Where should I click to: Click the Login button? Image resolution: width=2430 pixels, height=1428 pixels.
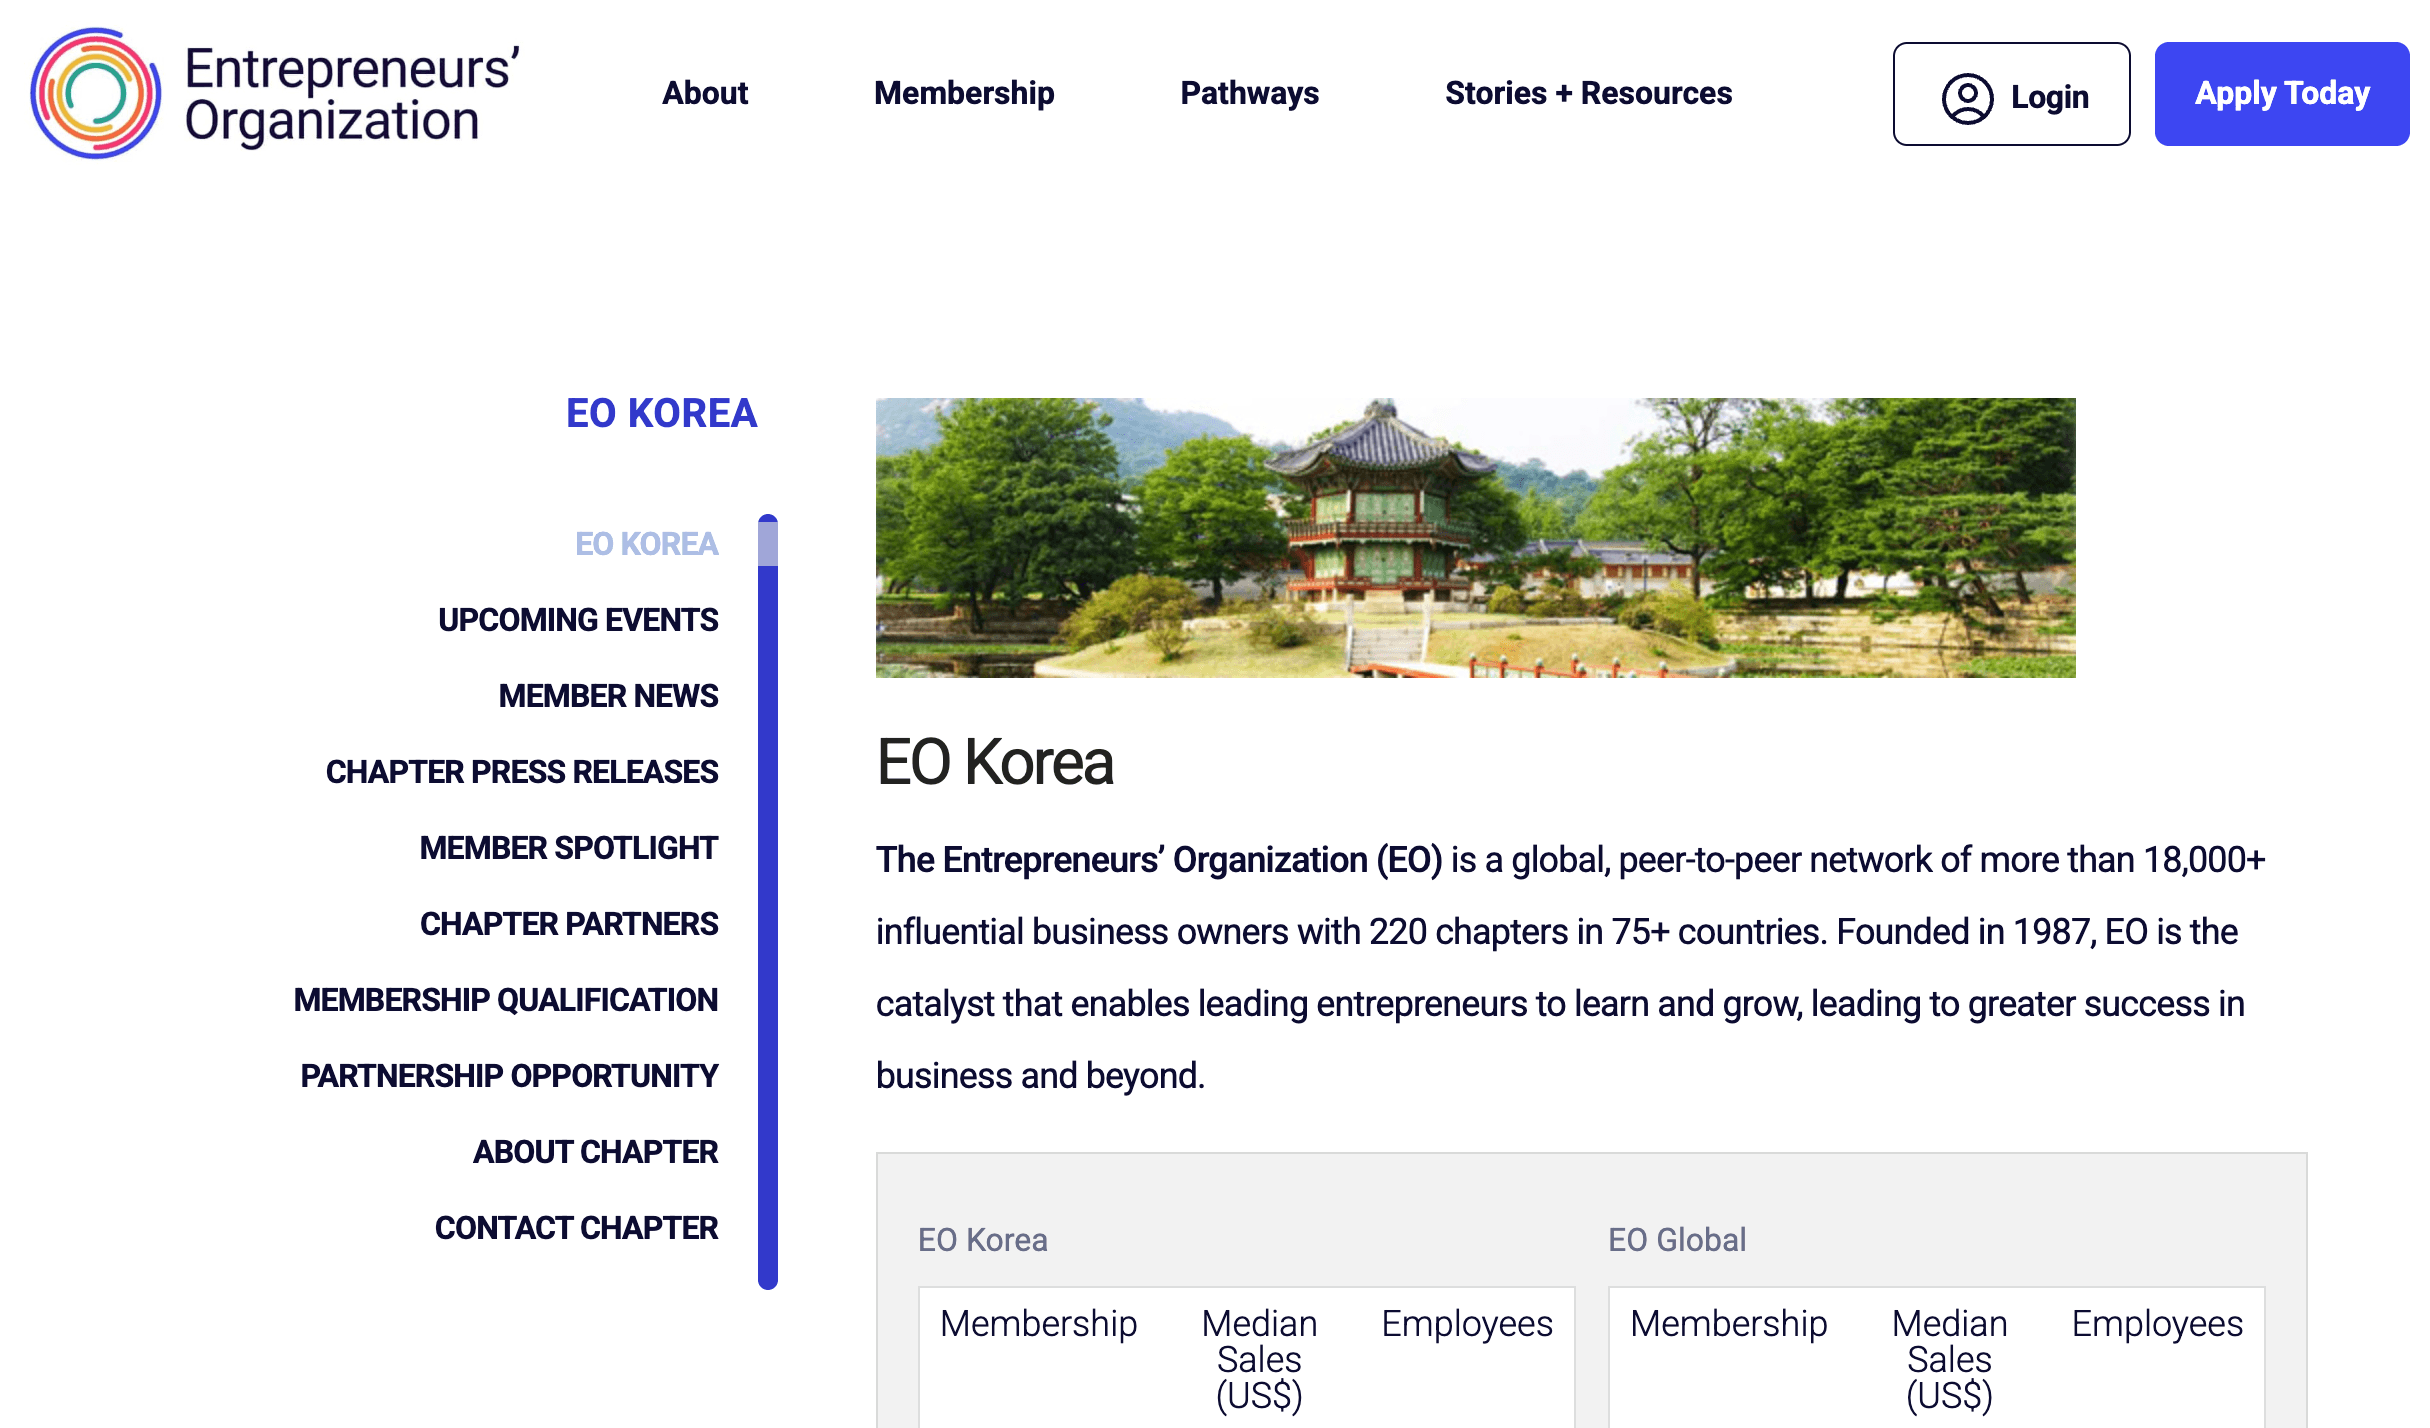tap(2012, 94)
